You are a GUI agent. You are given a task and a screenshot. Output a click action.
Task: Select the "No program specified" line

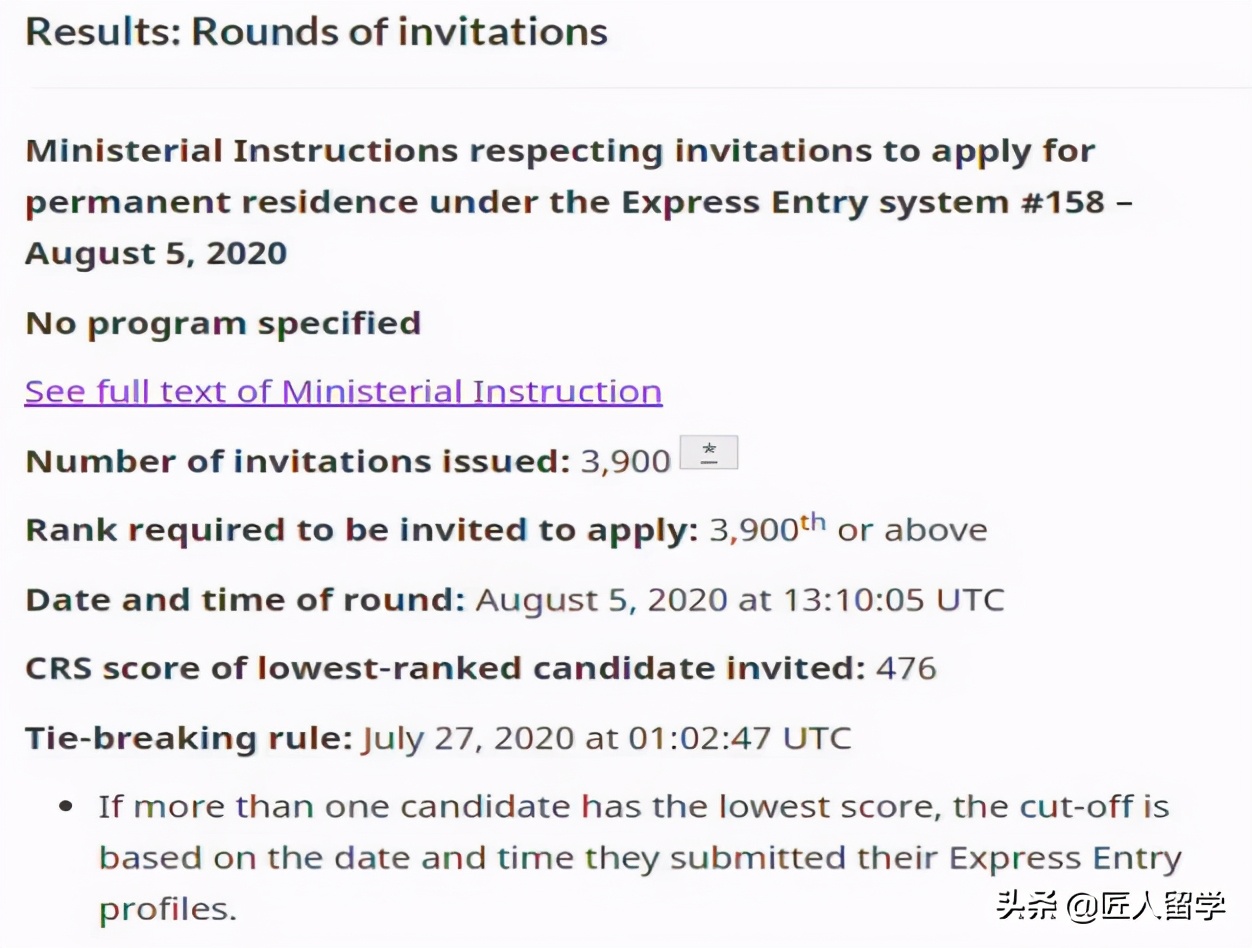click(x=223, y=323)
